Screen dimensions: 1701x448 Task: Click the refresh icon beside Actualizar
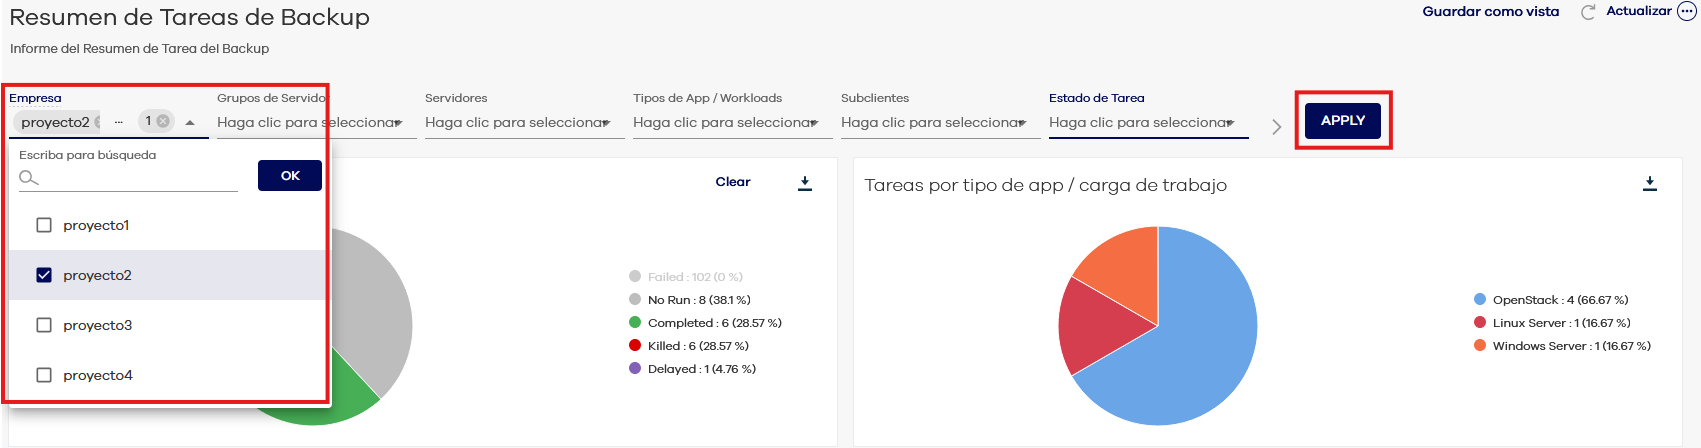(x=1587, y=12)
